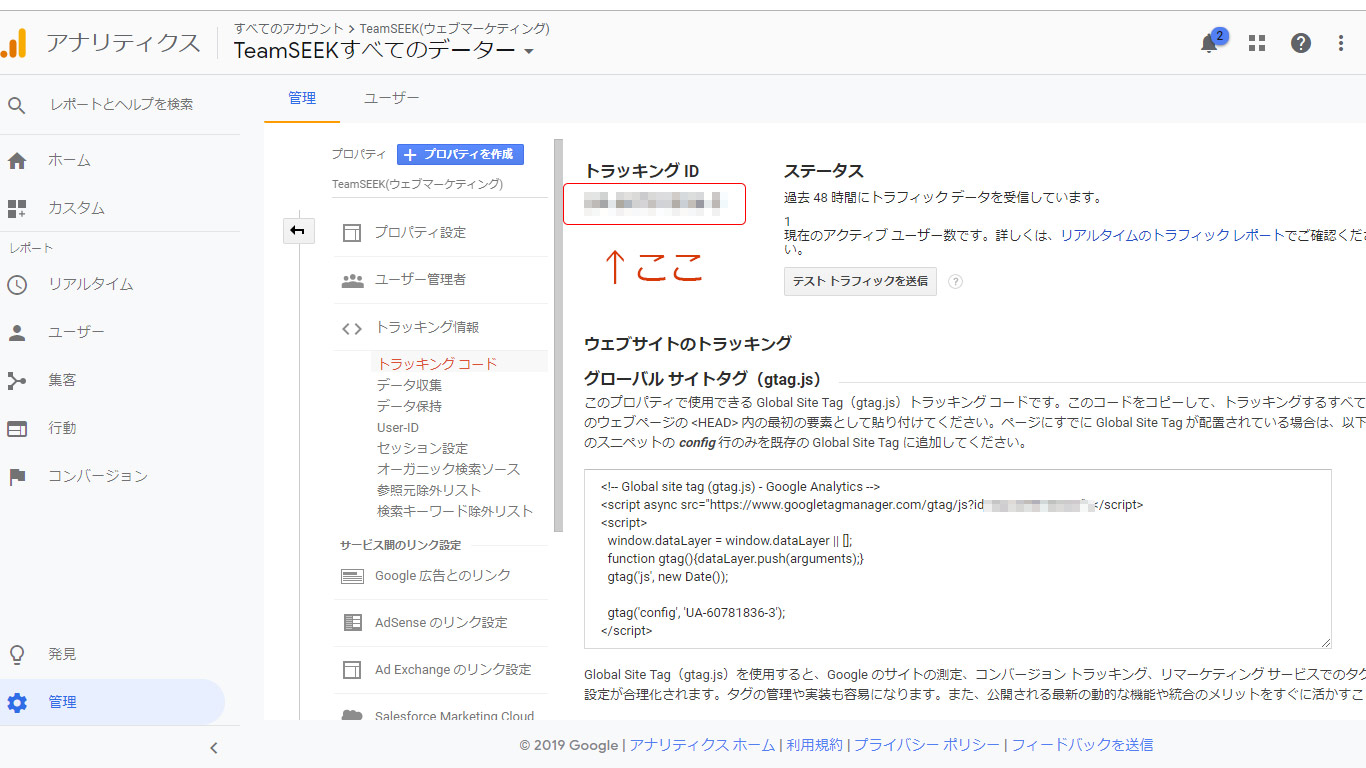Open 集客 reports in the sidebar
Screen dimensions: 1366x768
62,380
